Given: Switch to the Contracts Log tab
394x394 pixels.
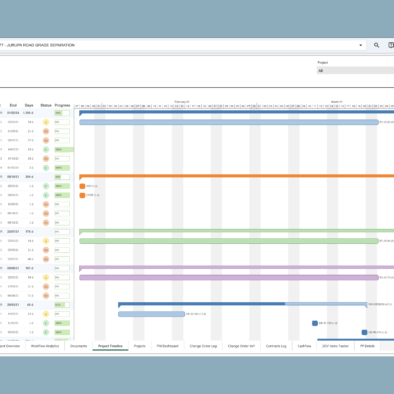Looking at the screenshot, I should click(276, 346).
